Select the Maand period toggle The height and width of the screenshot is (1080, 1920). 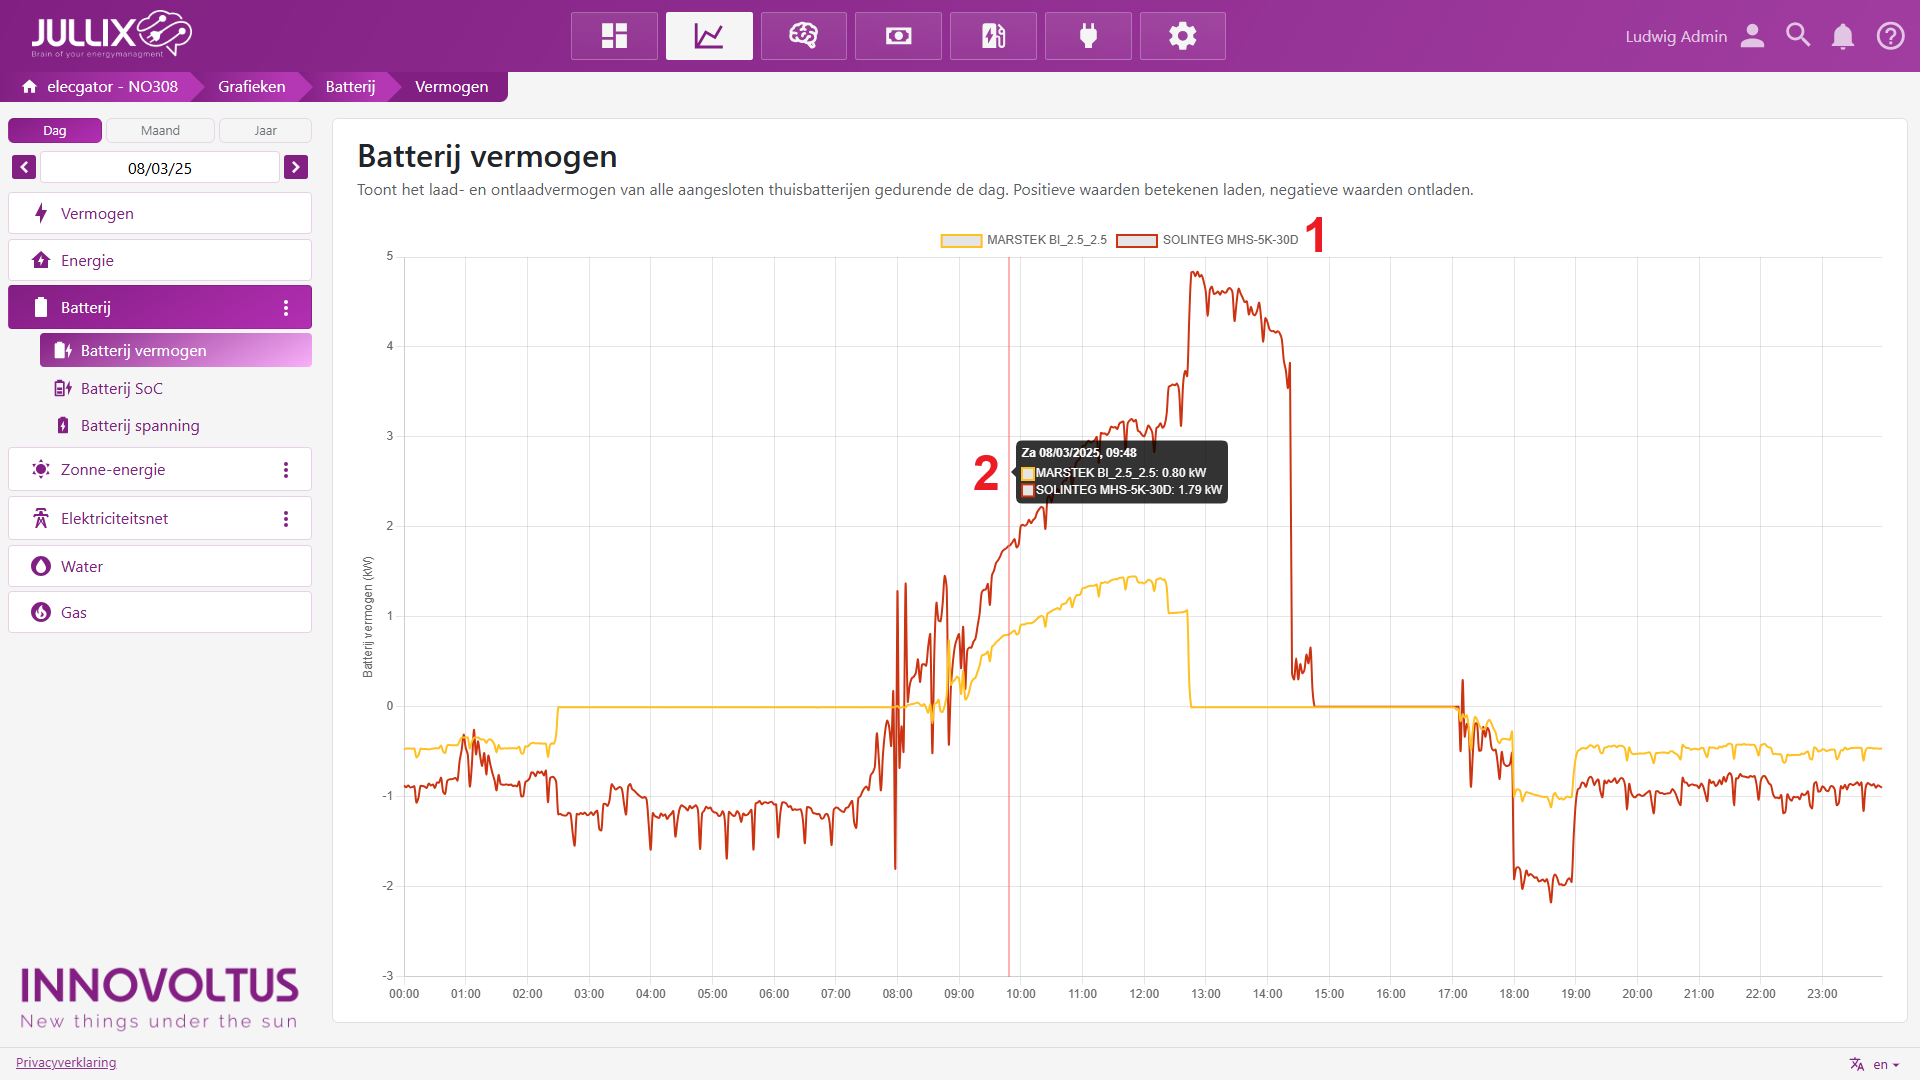click(160, 131)
